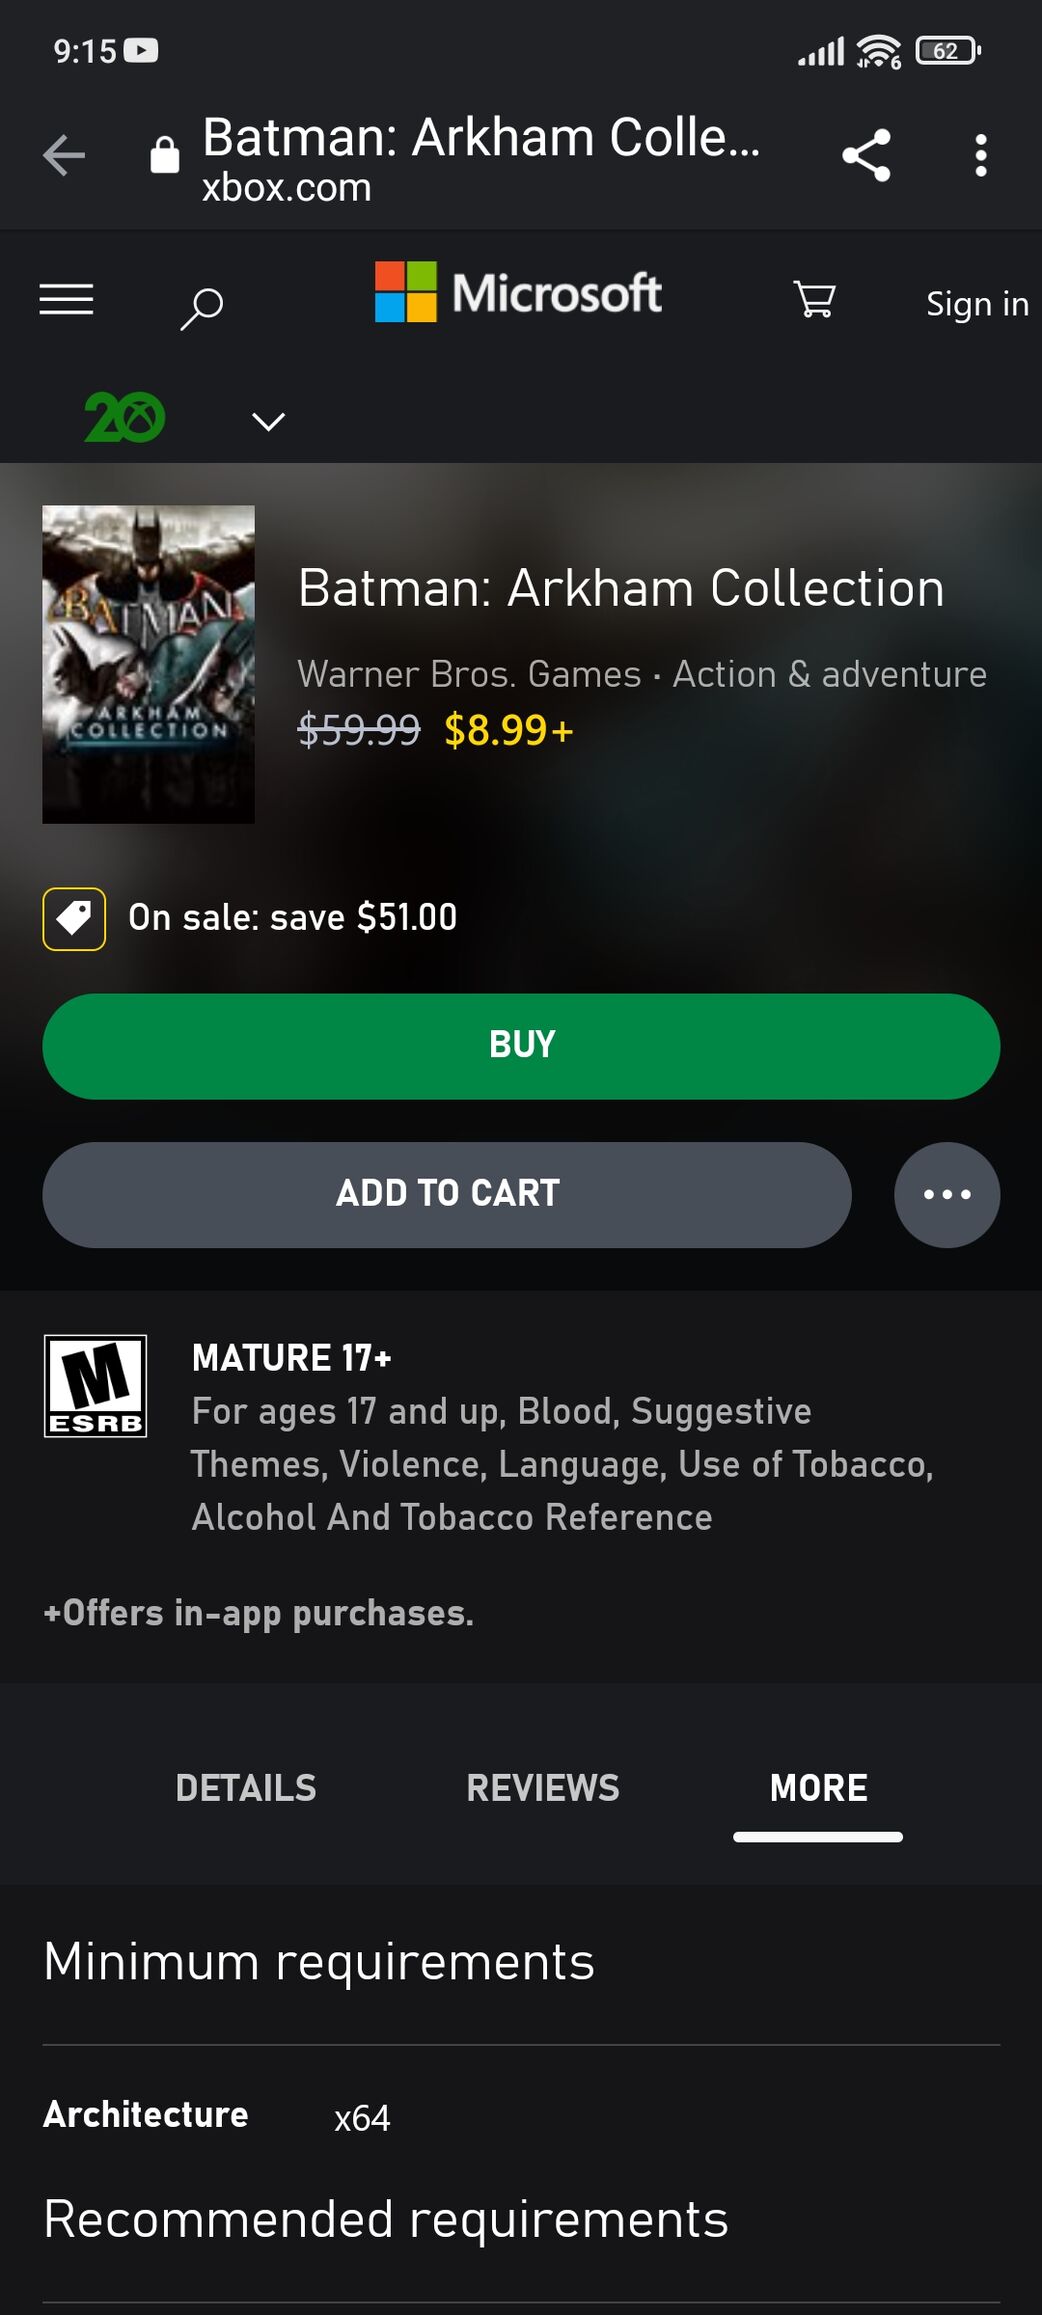This screenshot has width=1042, height=2315.
Task: Select the MORE tab
Action: (x=818, y=1788)
